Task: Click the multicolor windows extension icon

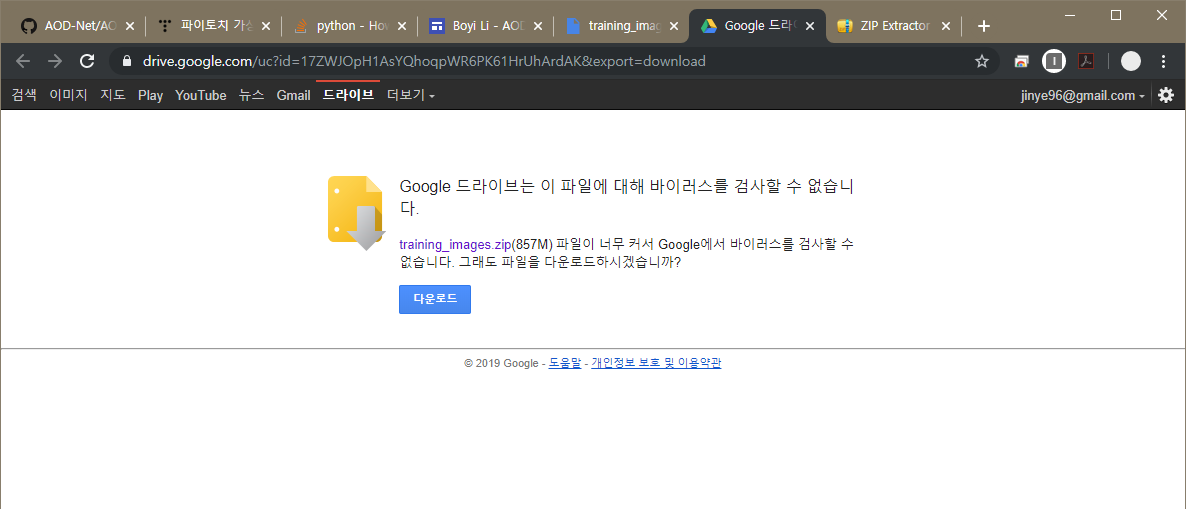Action: [x=1022, y=62]
